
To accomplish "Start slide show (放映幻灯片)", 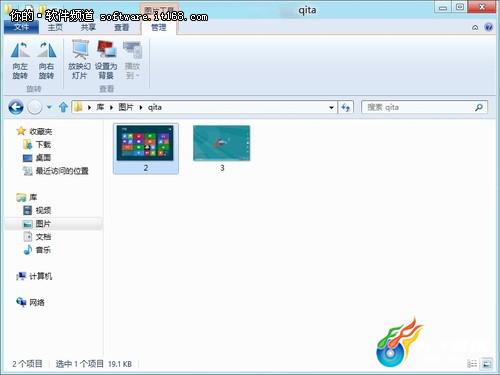I will click(x=80, y=60).
